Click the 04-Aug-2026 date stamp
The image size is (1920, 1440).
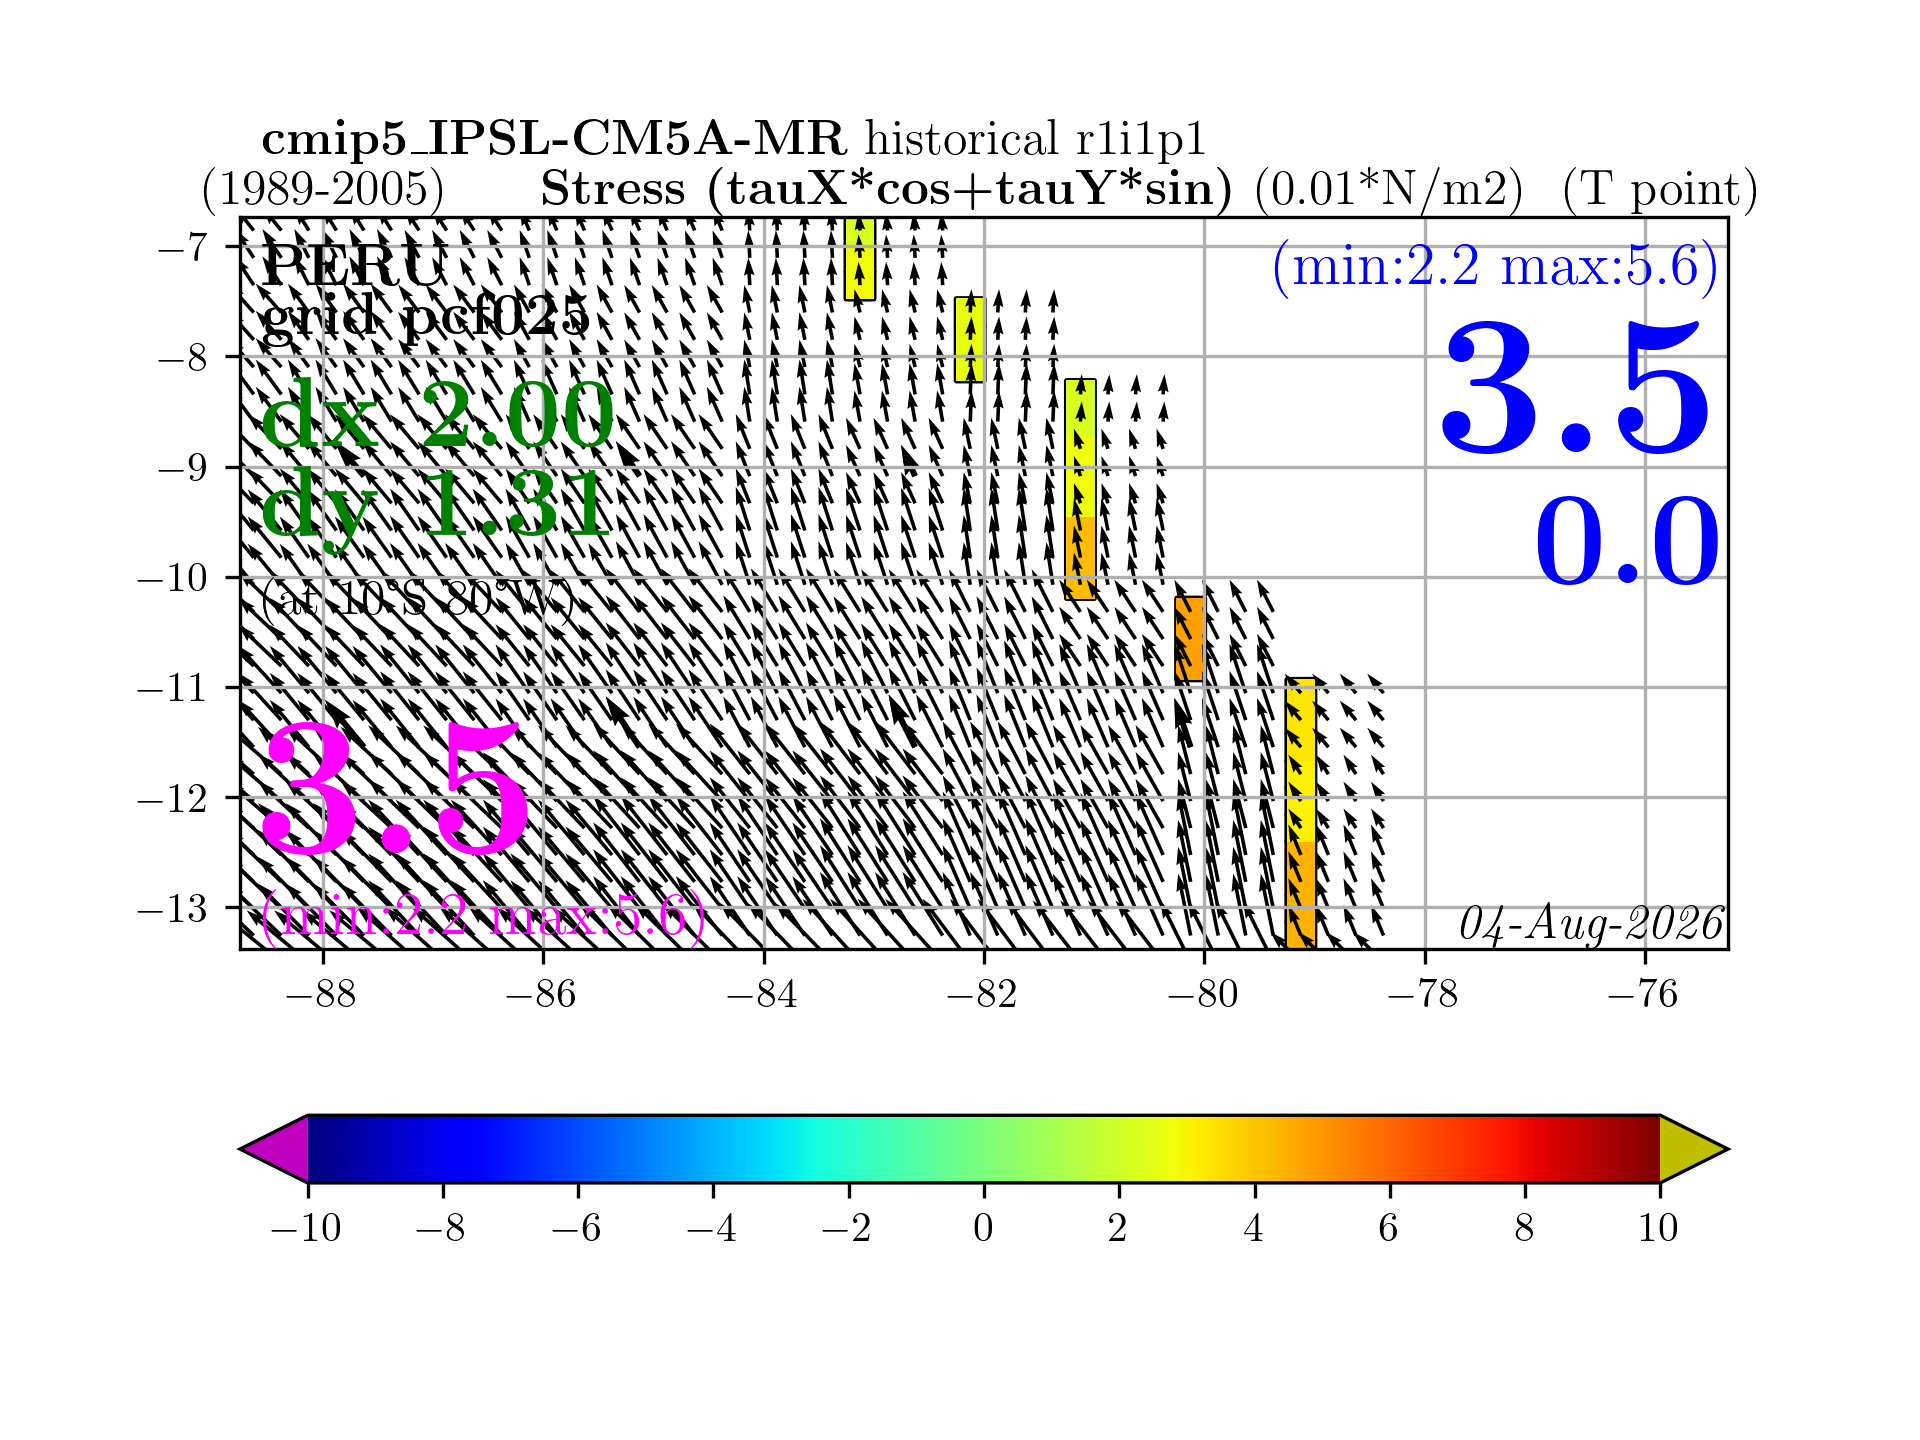1591,925
